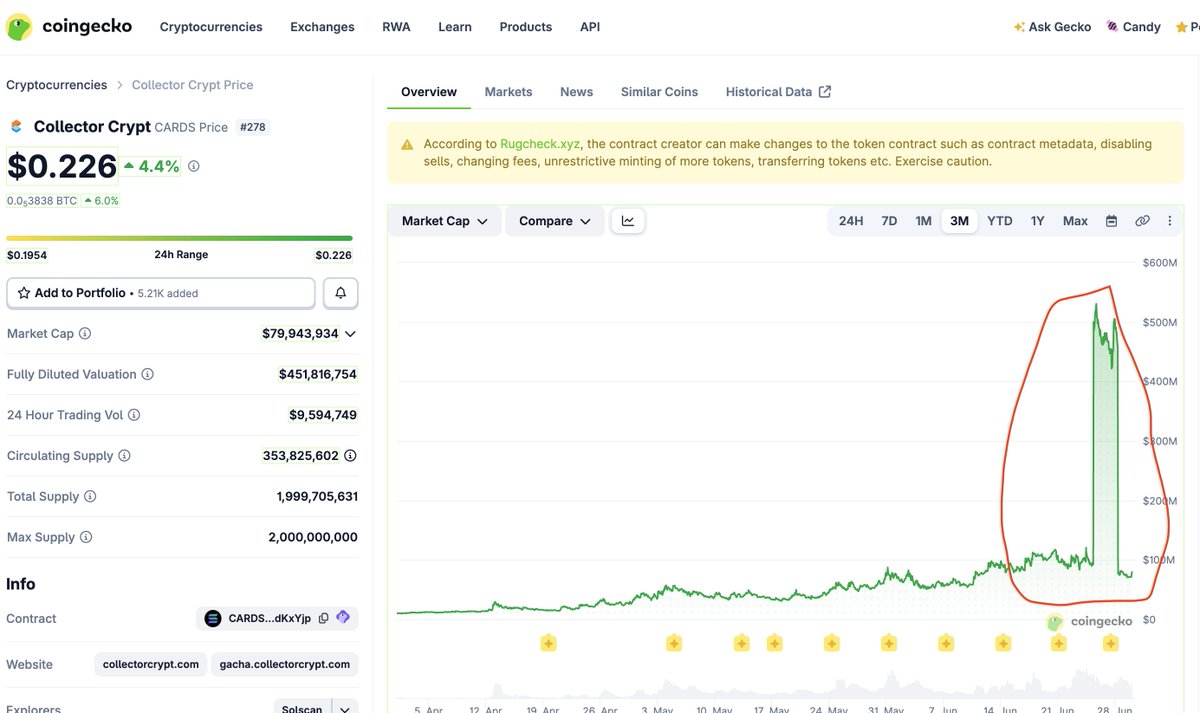Screen dimensions: 1200x713
Task: Click 24 Hour Trading Vol info icon
Action: click(134, 415)
